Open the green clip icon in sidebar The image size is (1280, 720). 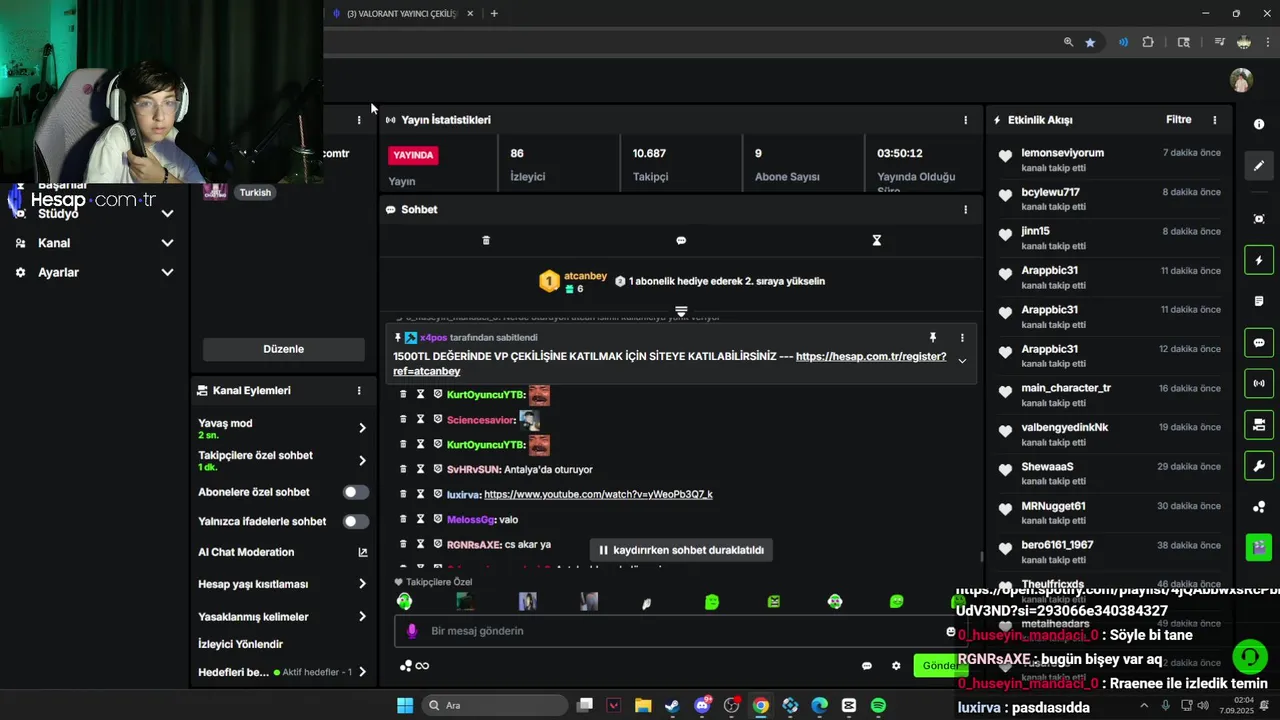(1259, 547)
